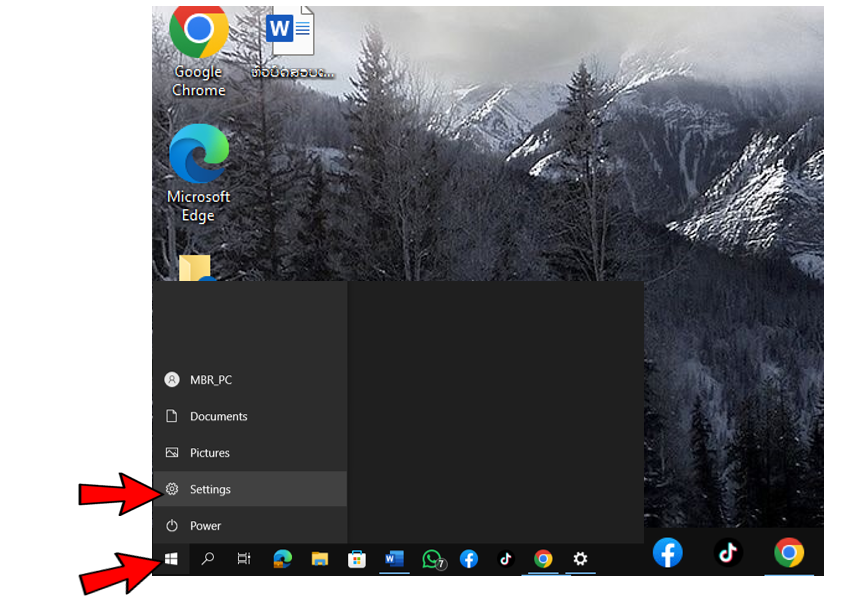The image size is (846, 596).
Task: Open Task View on the taskbar
Action: [244, 559]
